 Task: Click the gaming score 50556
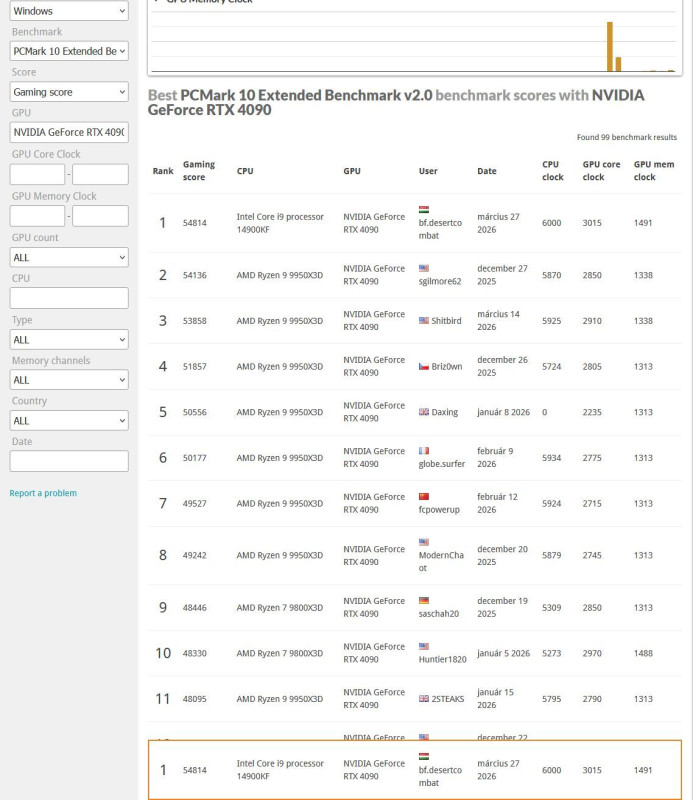pos(194,412)
